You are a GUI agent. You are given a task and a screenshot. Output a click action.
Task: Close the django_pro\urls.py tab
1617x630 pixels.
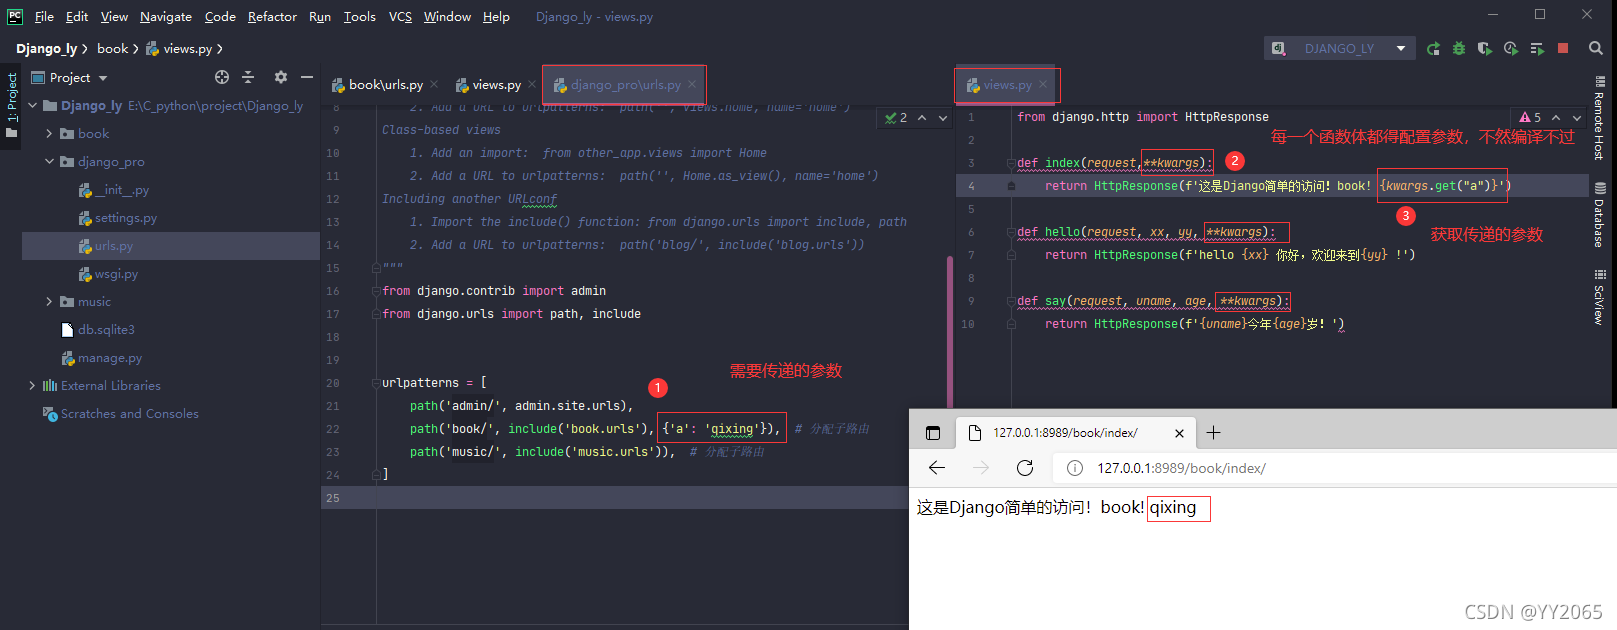click(691, 85)
